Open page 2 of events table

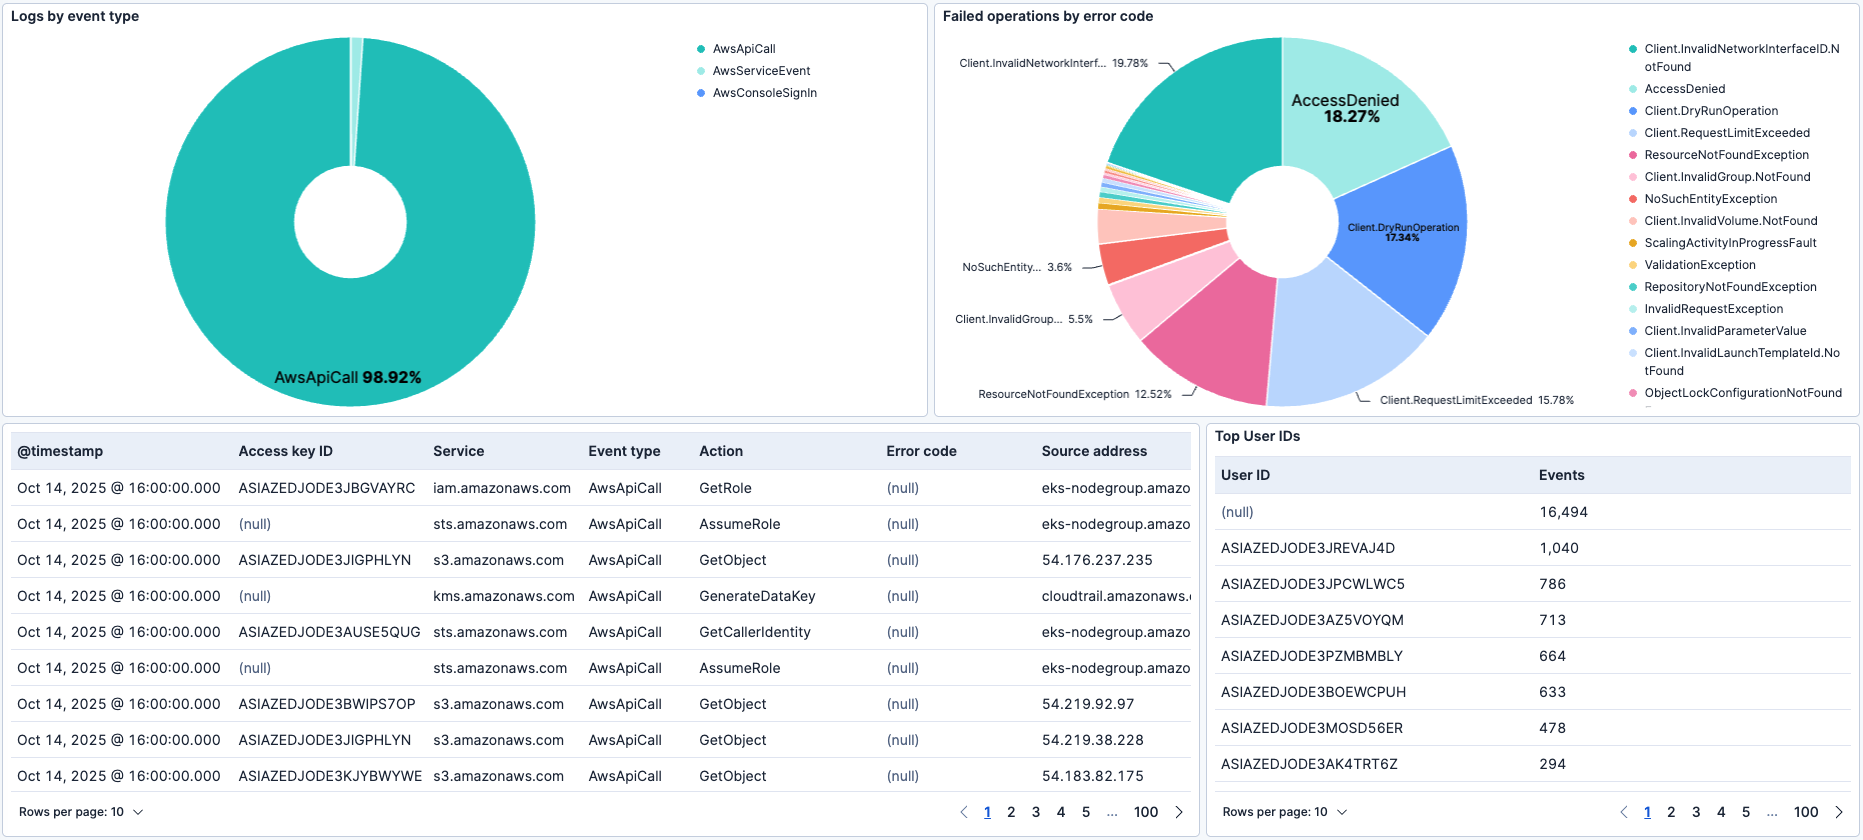(x=1011, y=812)
